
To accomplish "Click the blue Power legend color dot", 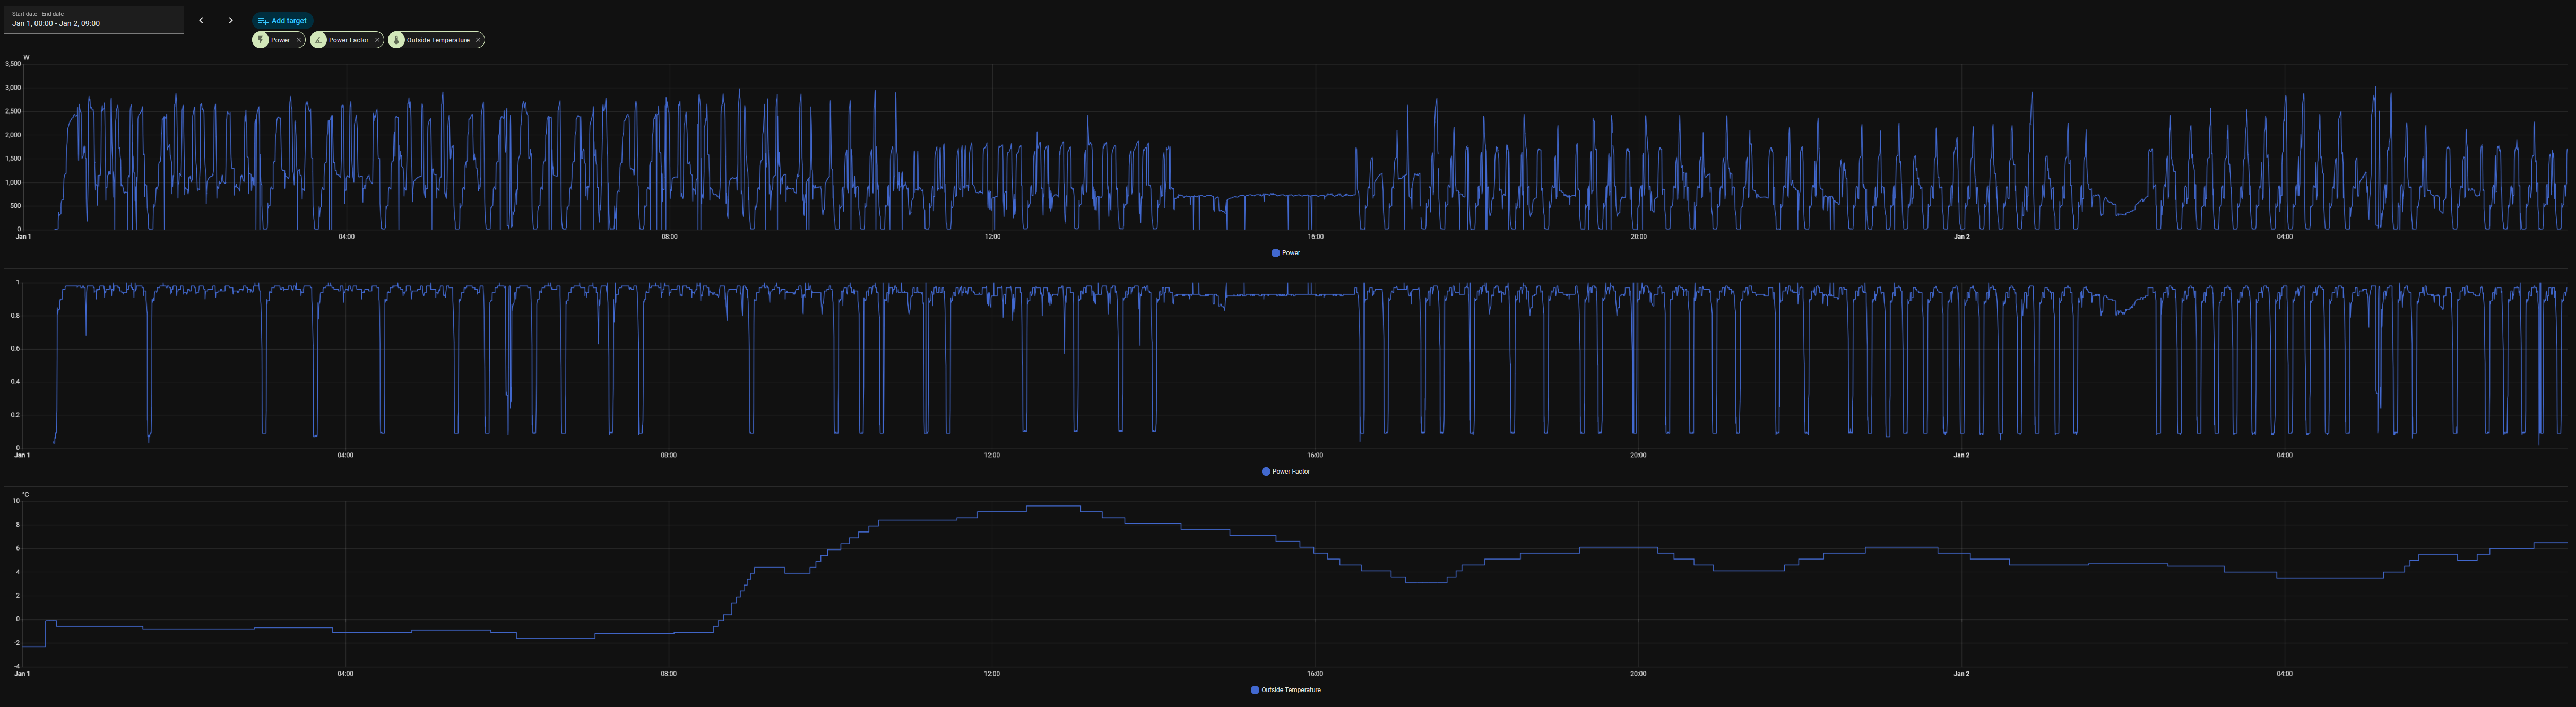I will (x=1275, y=253).
